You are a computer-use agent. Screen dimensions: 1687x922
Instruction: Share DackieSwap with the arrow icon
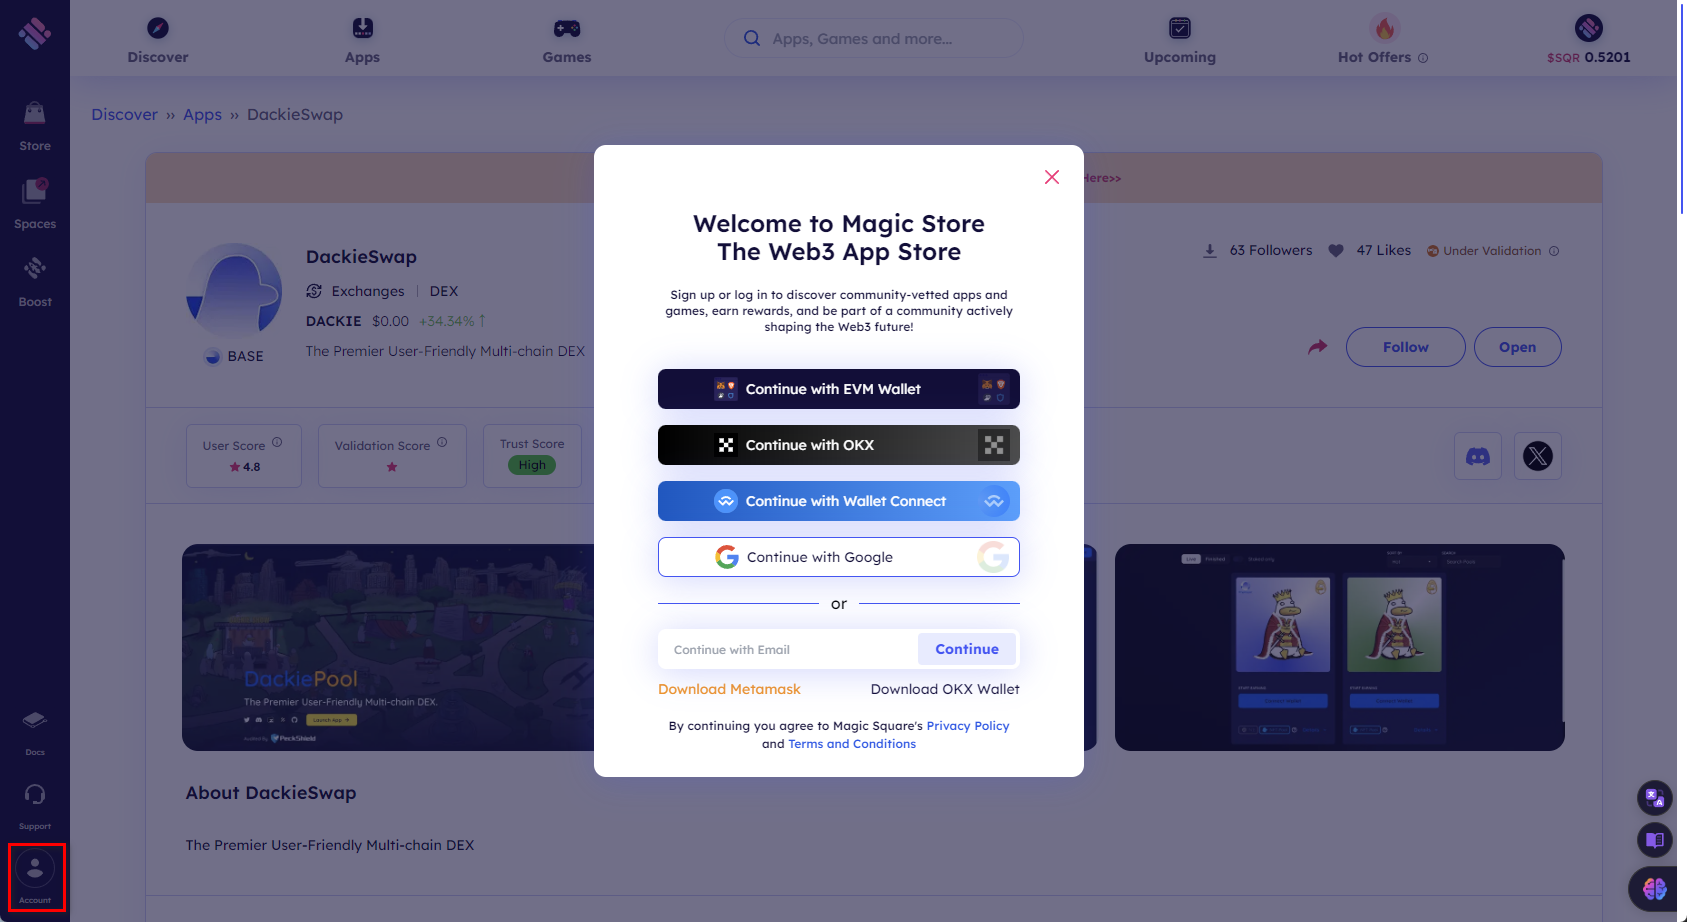[x=1318, y=347]
